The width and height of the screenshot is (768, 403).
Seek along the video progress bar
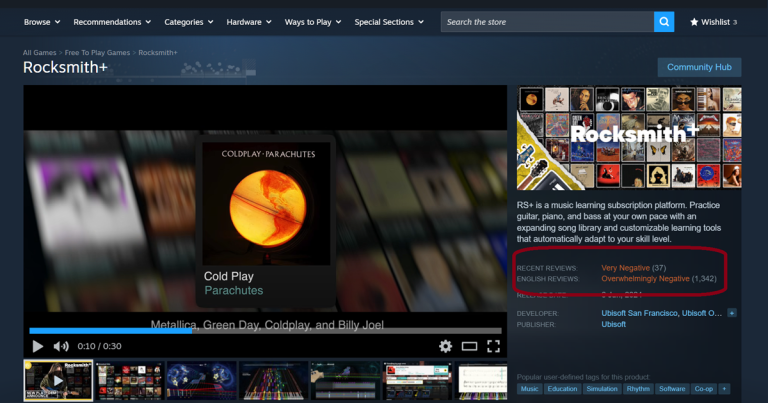coord(265,331)
